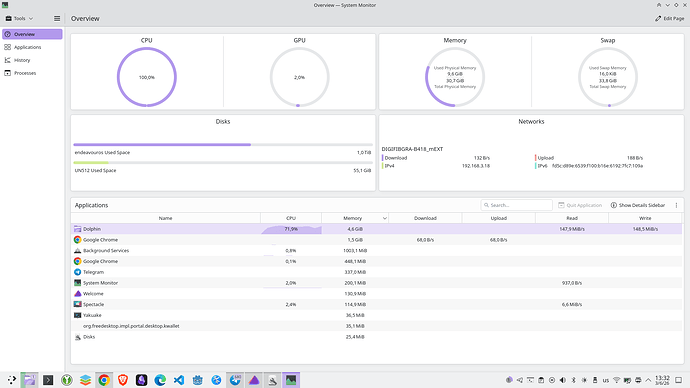Viewport: 690px width, 388px height.
Task: Click the System Monitor row icon
Action: point(77,283)
